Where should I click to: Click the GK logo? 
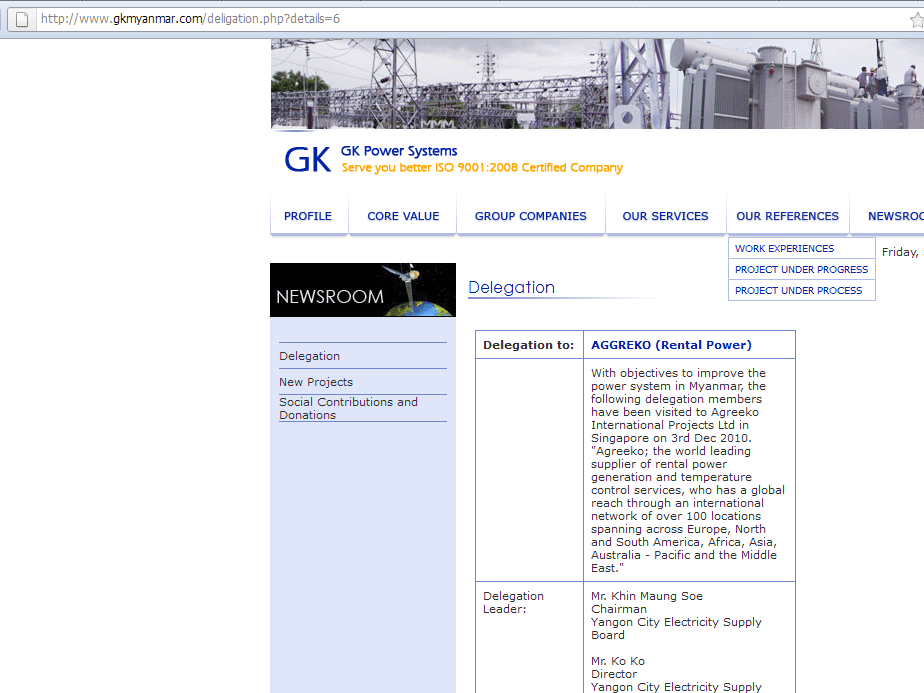pos(307,160)
